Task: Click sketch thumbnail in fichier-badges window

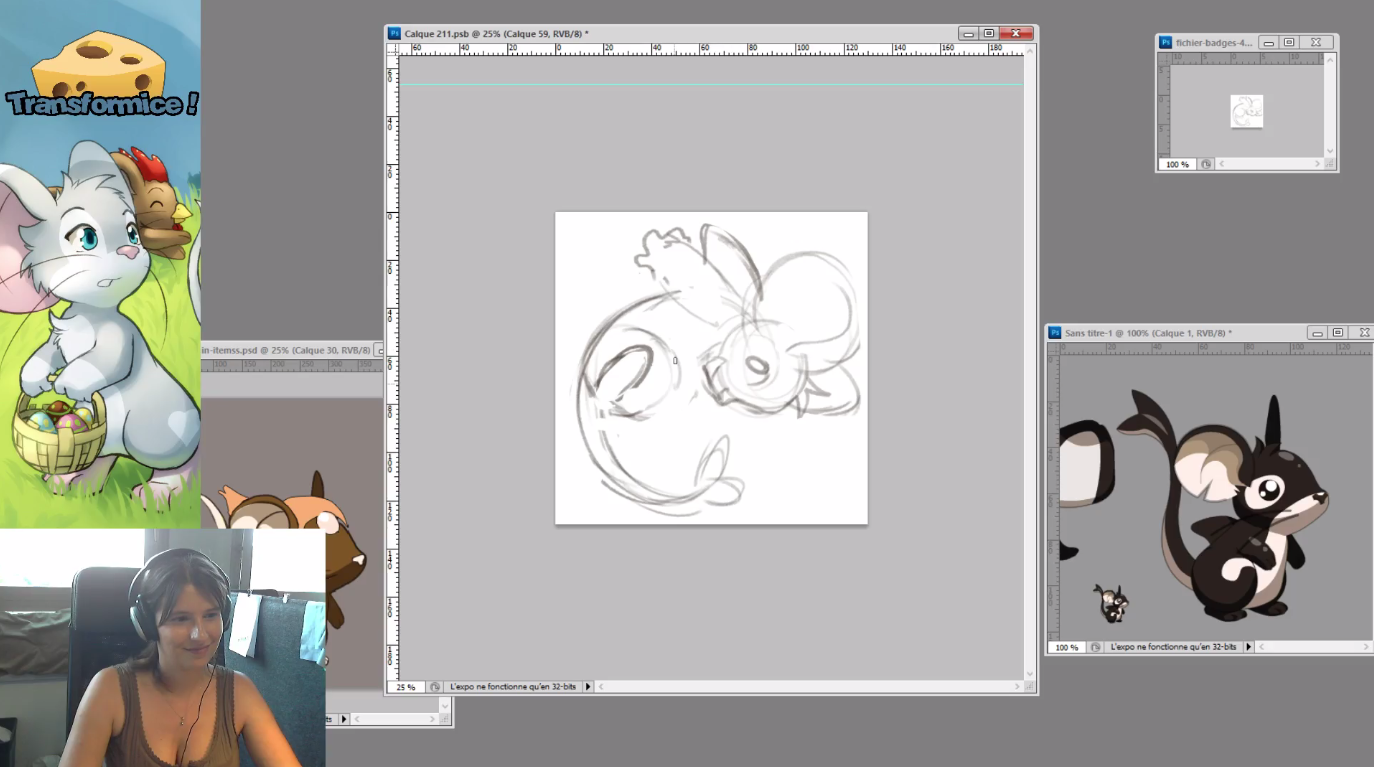Action: (x=1247, y=111)
